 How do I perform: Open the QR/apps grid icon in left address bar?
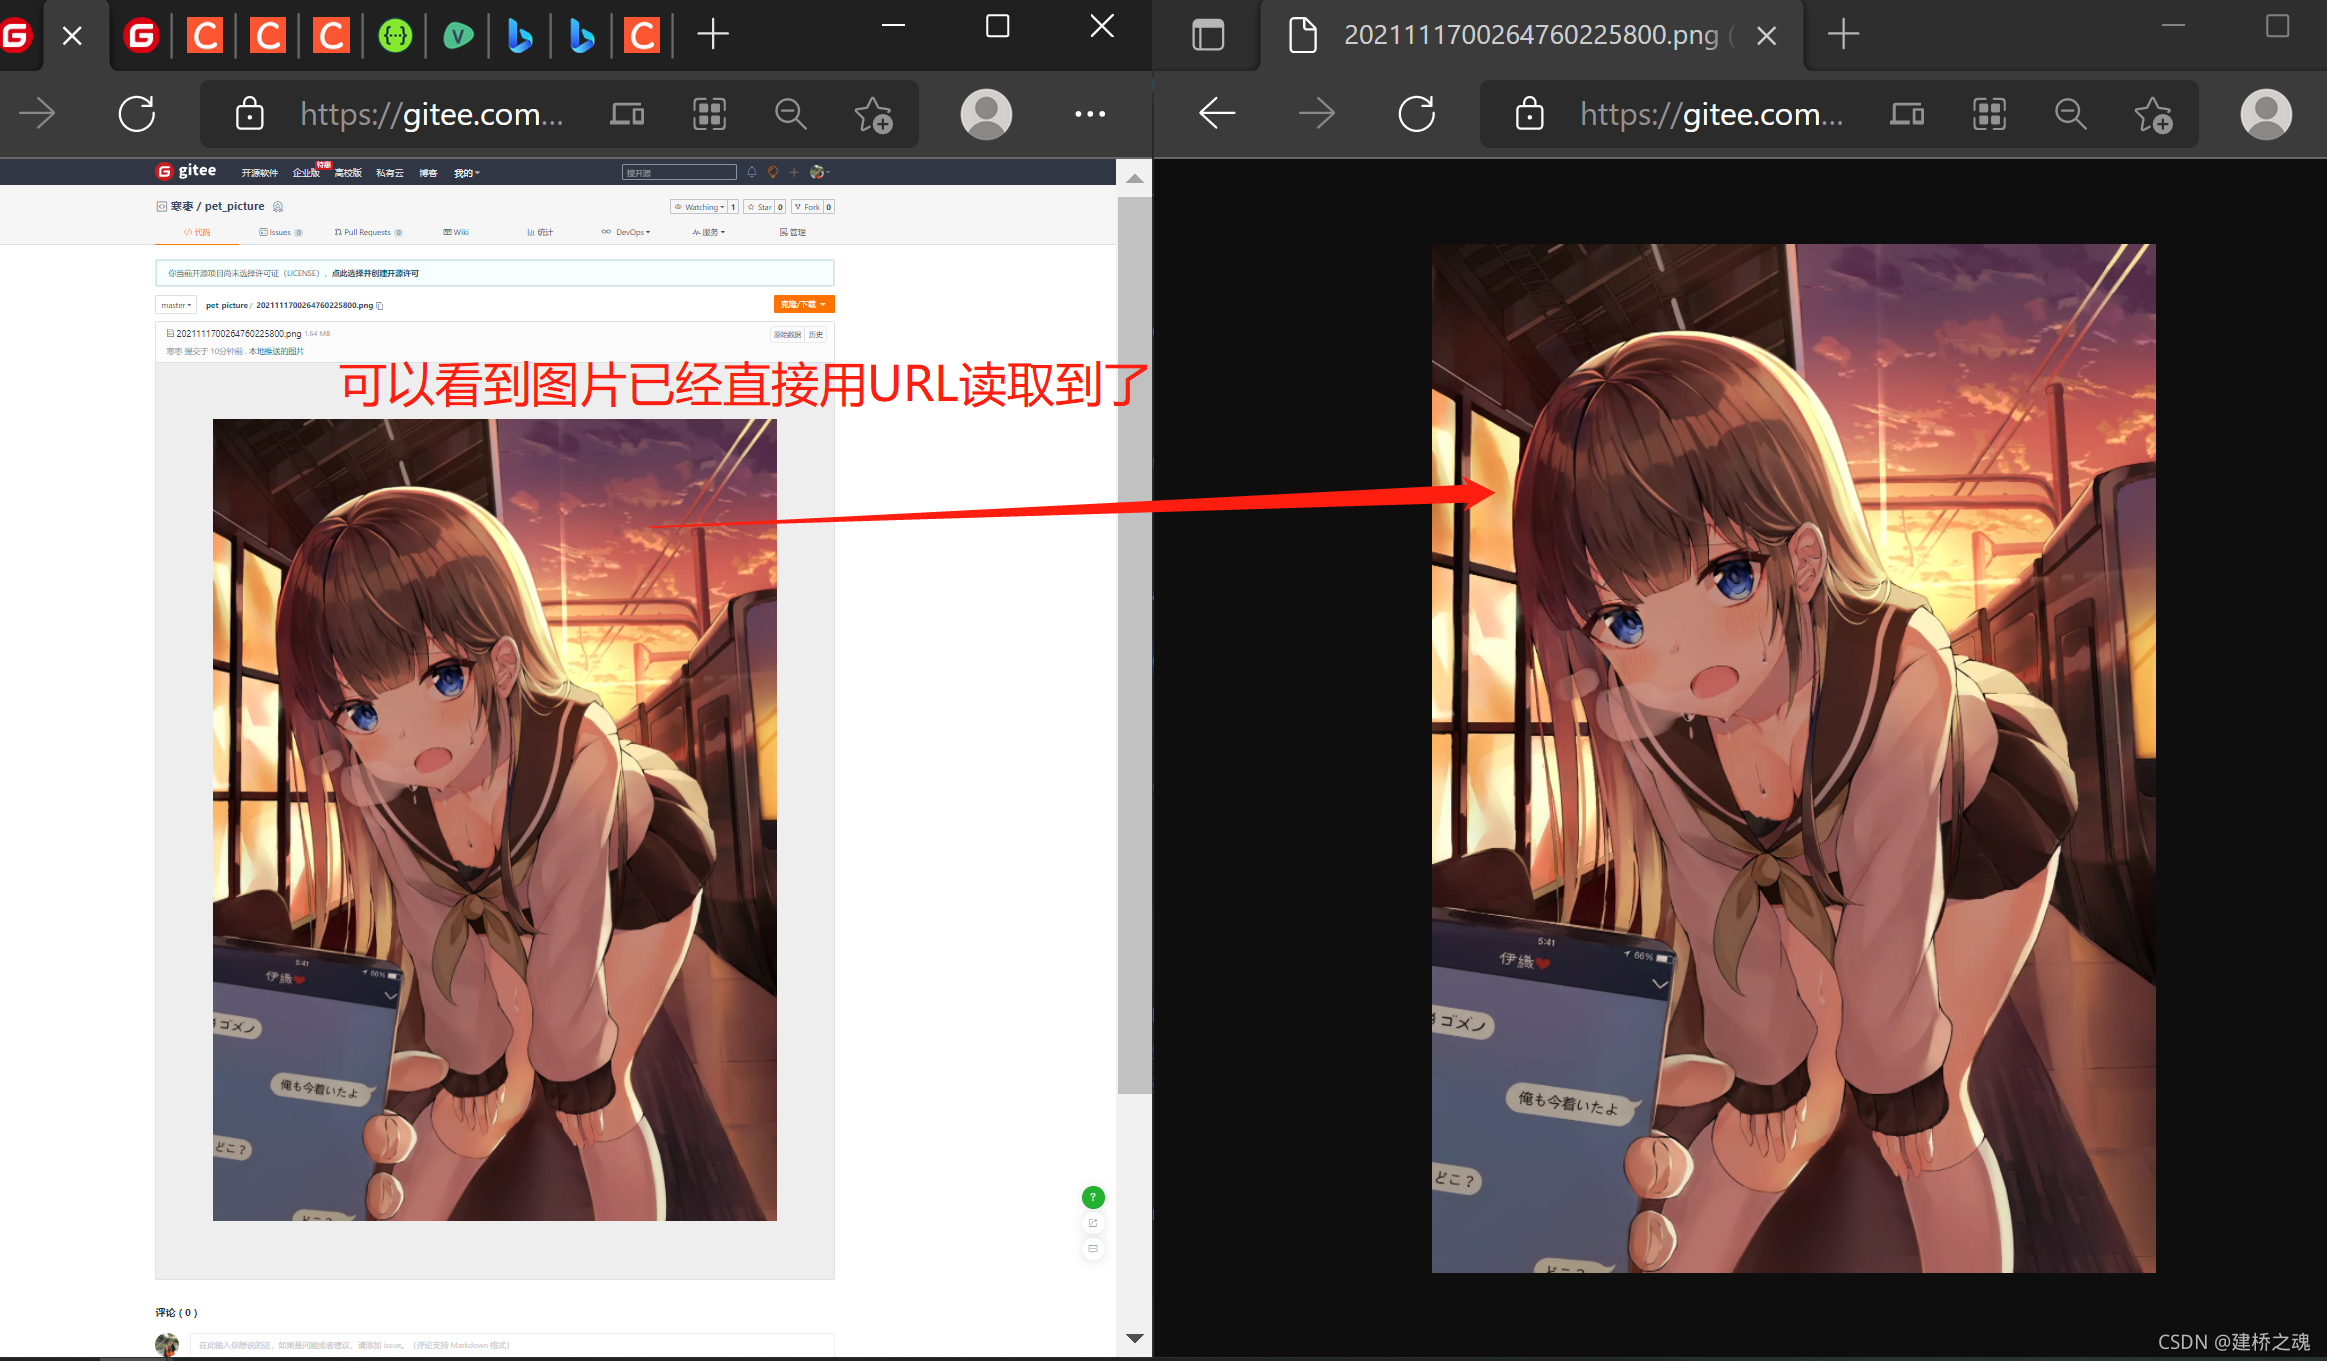tap(709, 114)
